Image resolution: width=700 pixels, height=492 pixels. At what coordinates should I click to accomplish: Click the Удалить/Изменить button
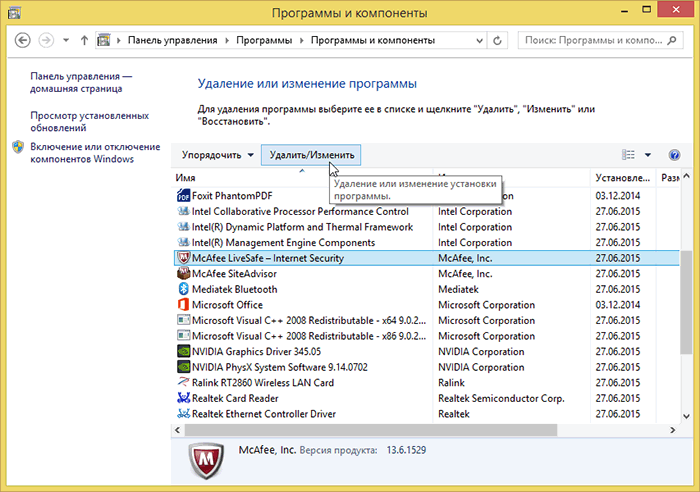311,155
